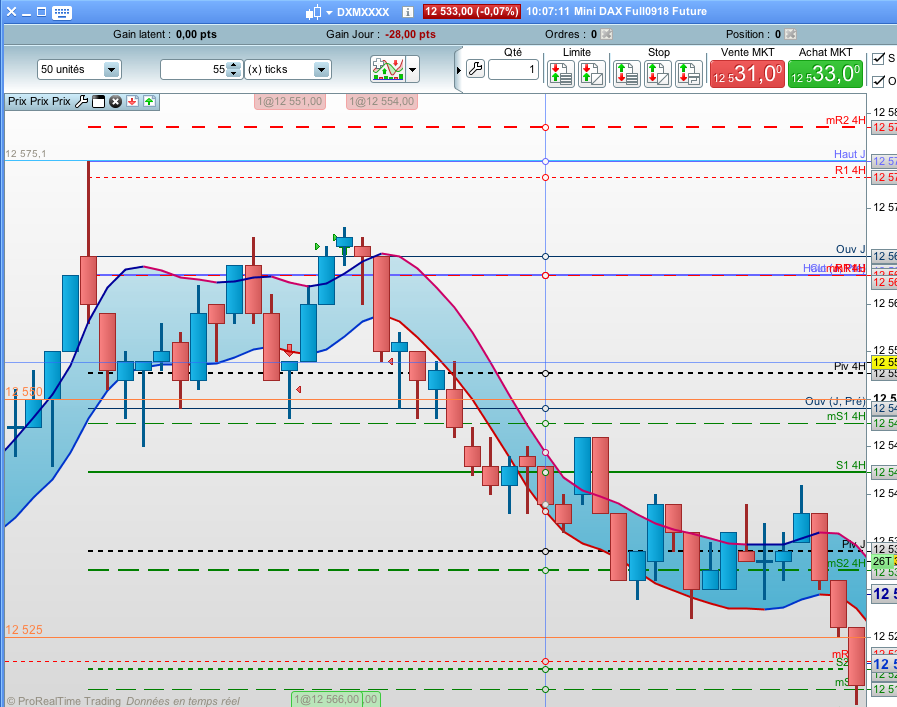Click the red 12 533,00 (-0,07%) price badge
This screenshot has width=897, height=707.
point(472,11)
